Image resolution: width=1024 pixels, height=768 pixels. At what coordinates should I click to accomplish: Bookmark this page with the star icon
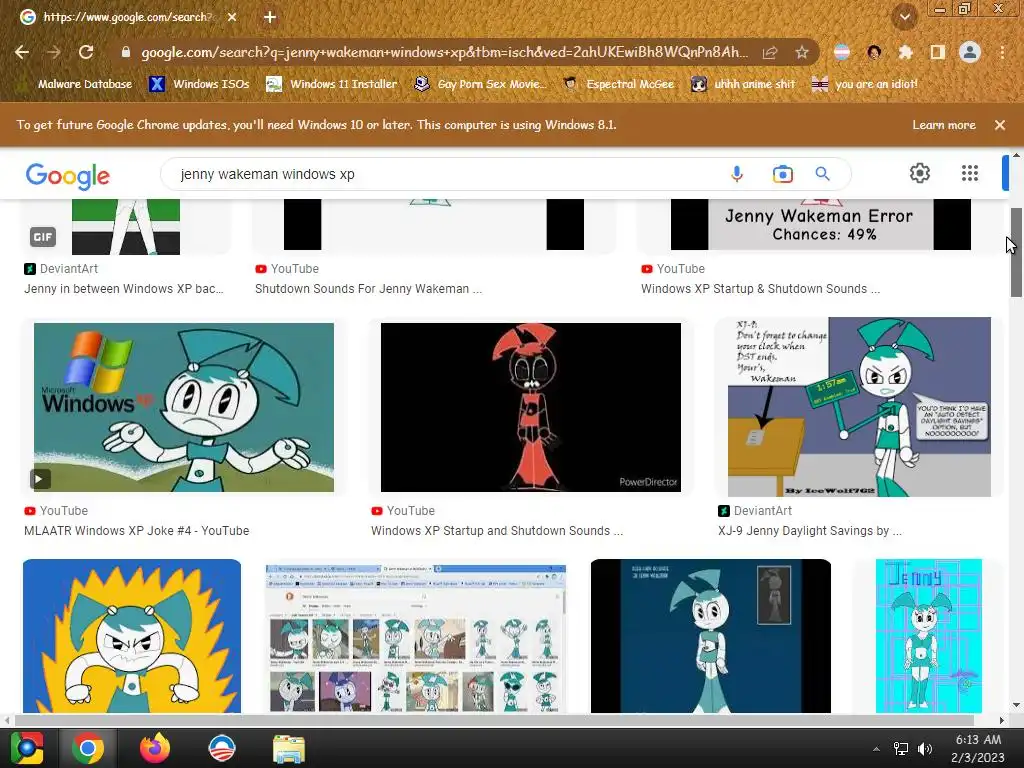point(802,52)
